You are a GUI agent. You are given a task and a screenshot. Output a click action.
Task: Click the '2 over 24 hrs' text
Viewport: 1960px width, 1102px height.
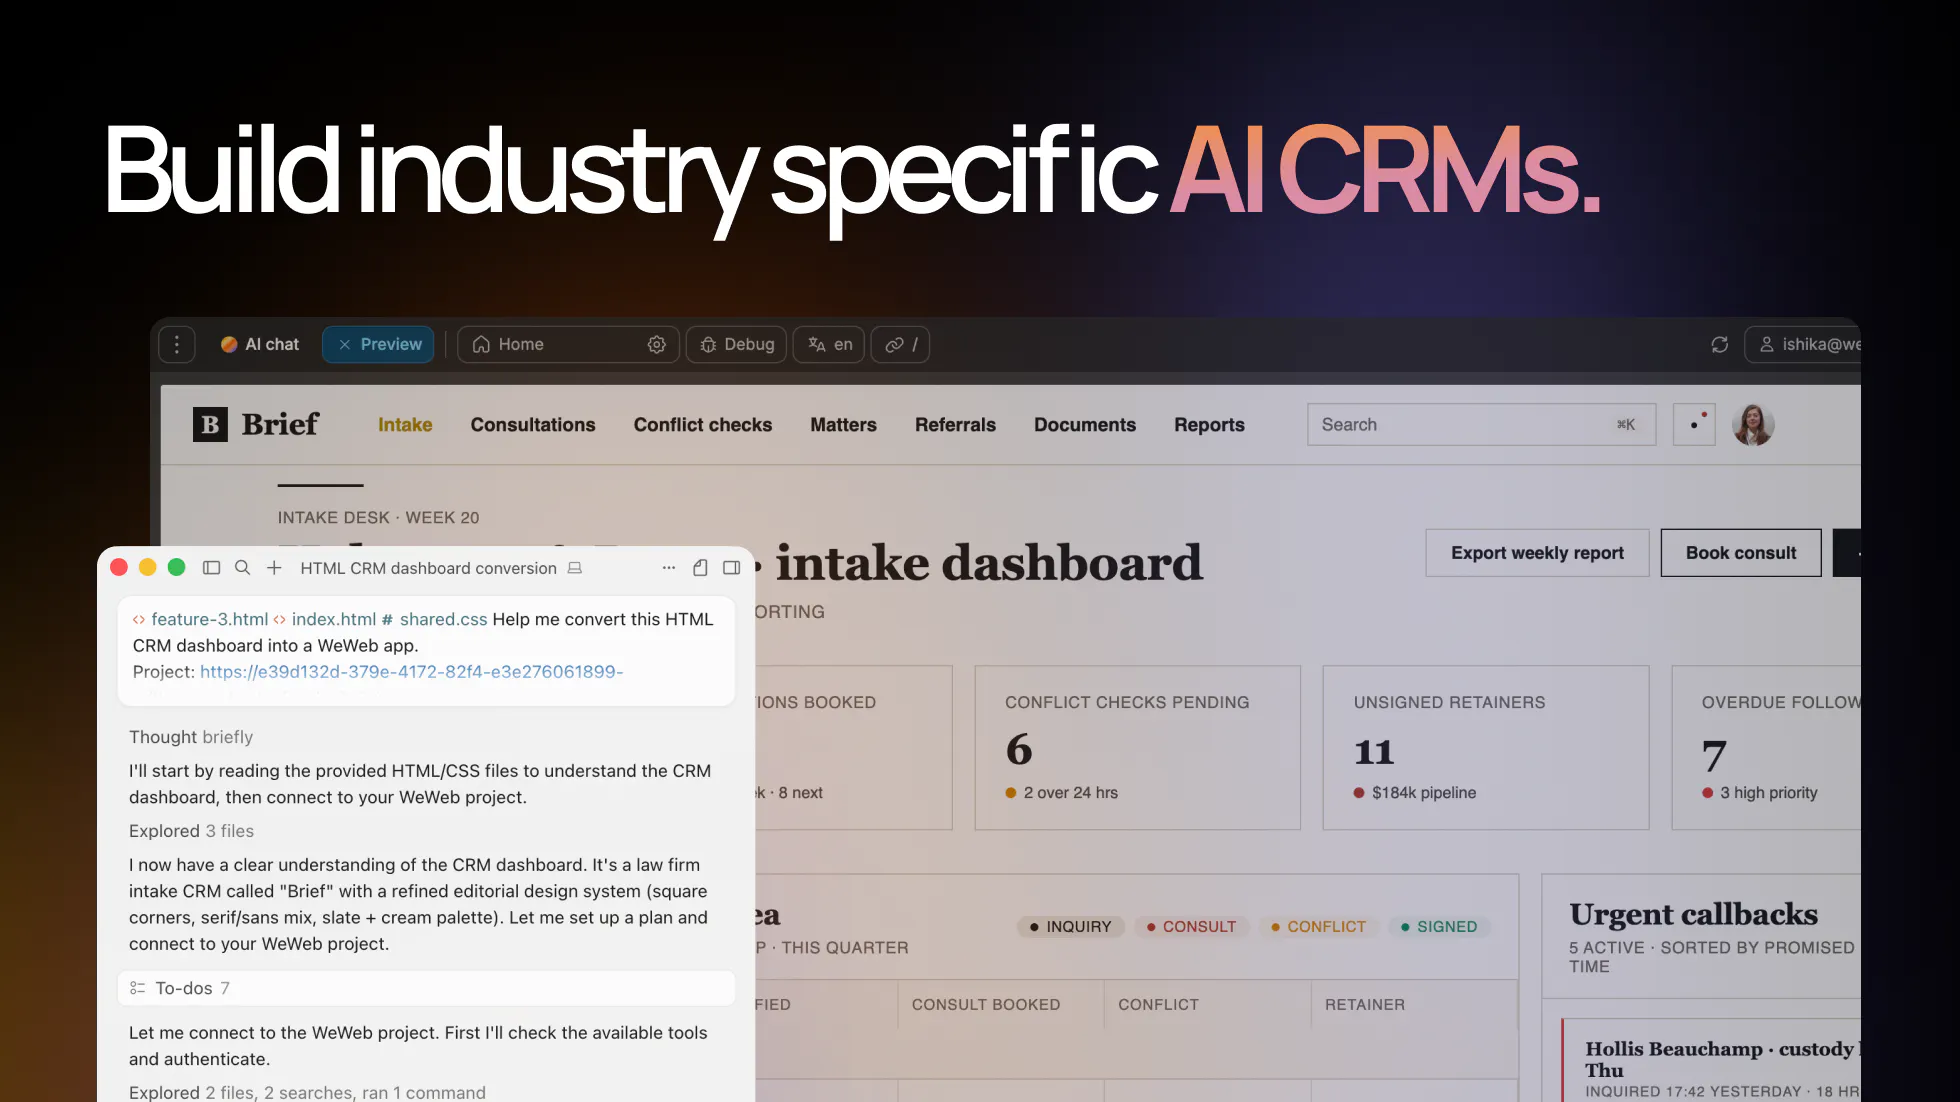[1070, 792]
